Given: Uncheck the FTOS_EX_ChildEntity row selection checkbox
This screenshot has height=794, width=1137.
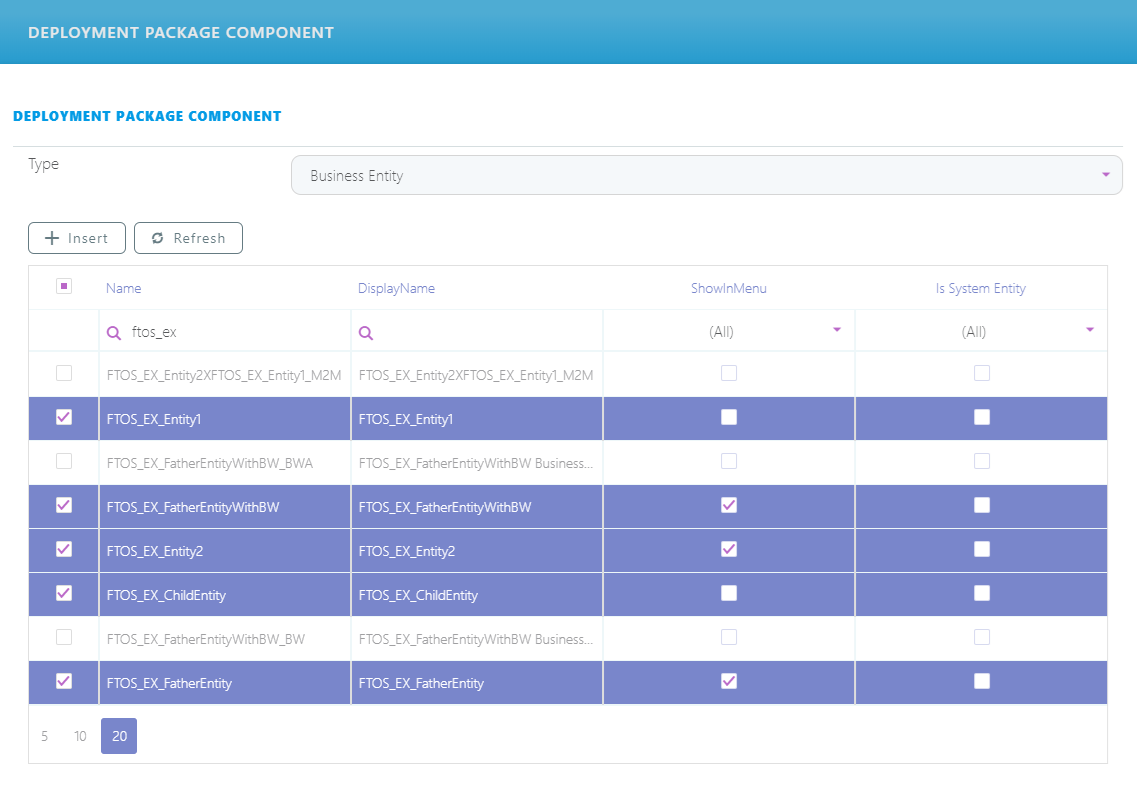Looking at the screenshot, I should 64,594.
